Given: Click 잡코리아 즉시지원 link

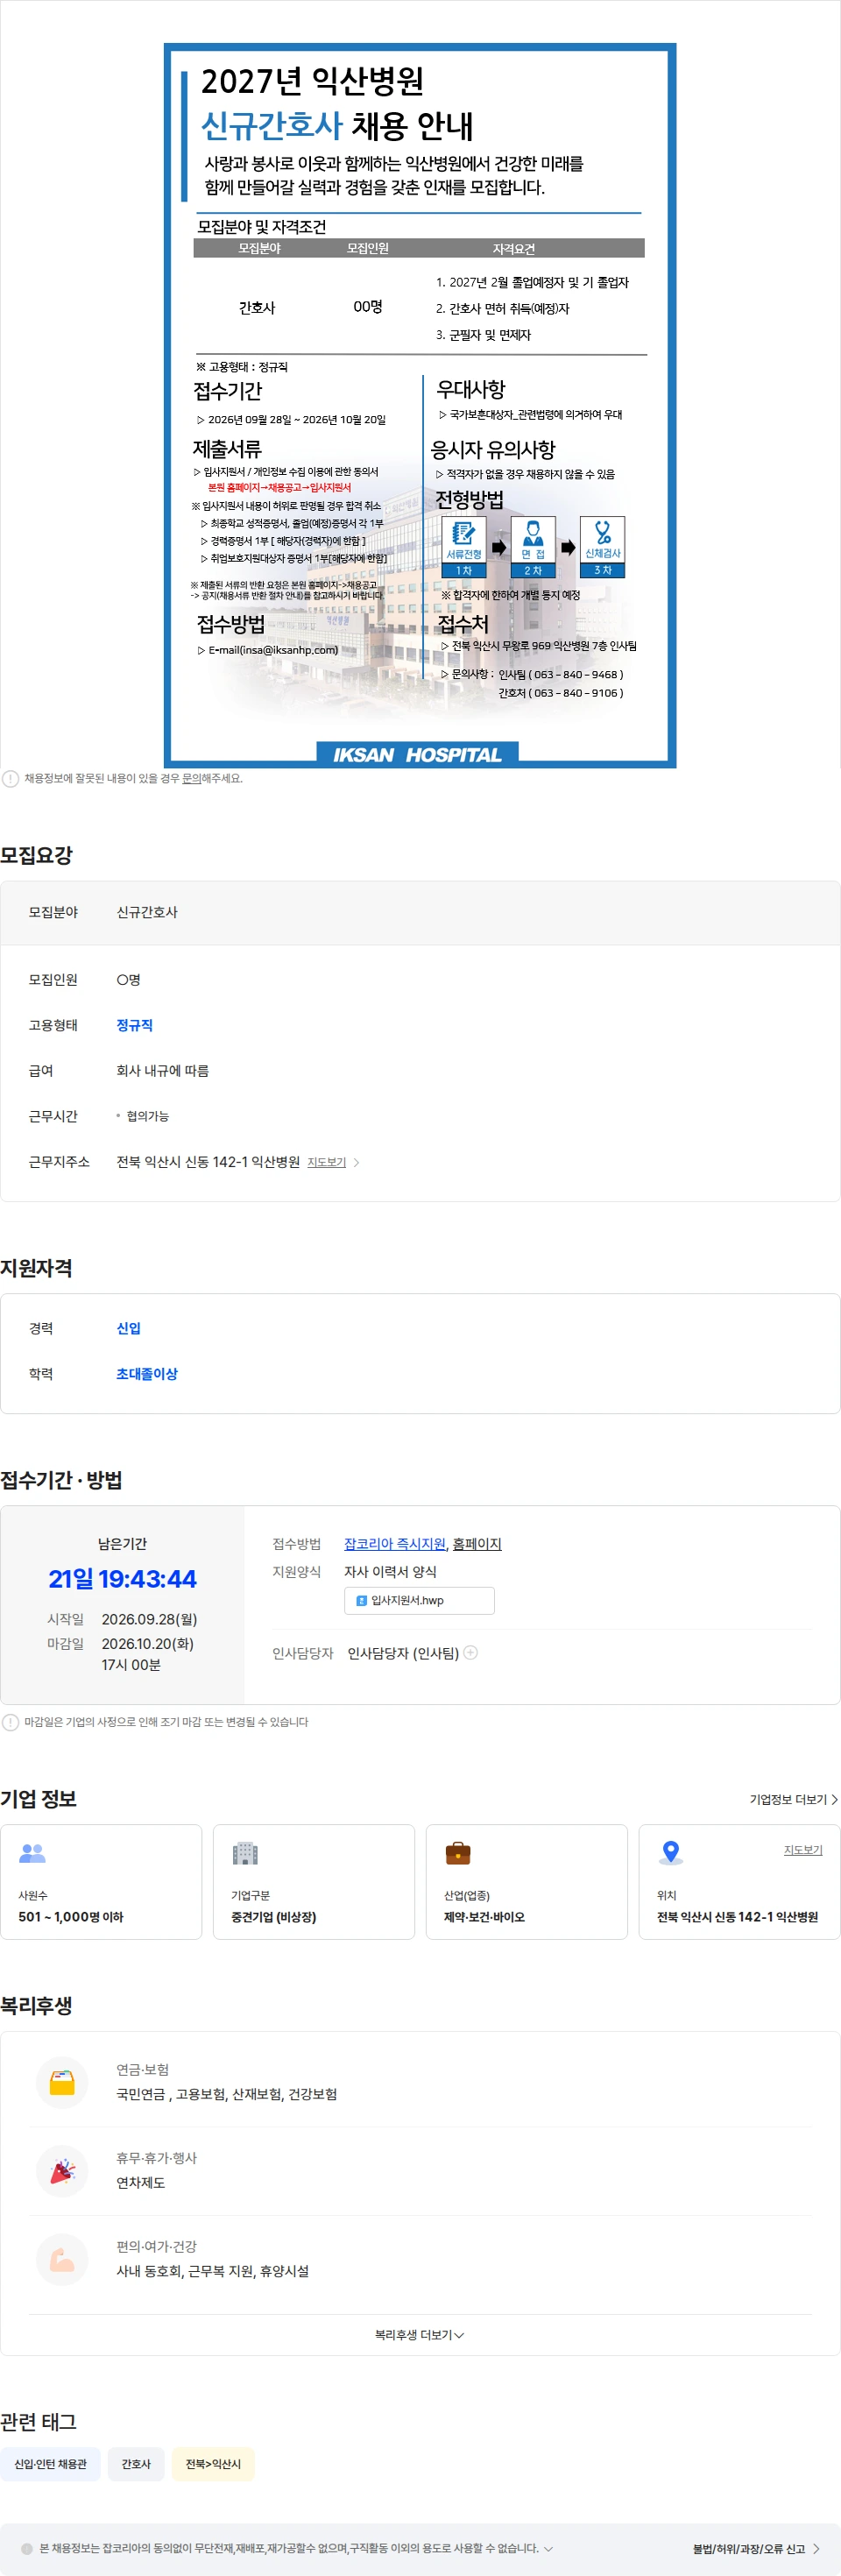Looking at the screenshot, I should 395,1544.
